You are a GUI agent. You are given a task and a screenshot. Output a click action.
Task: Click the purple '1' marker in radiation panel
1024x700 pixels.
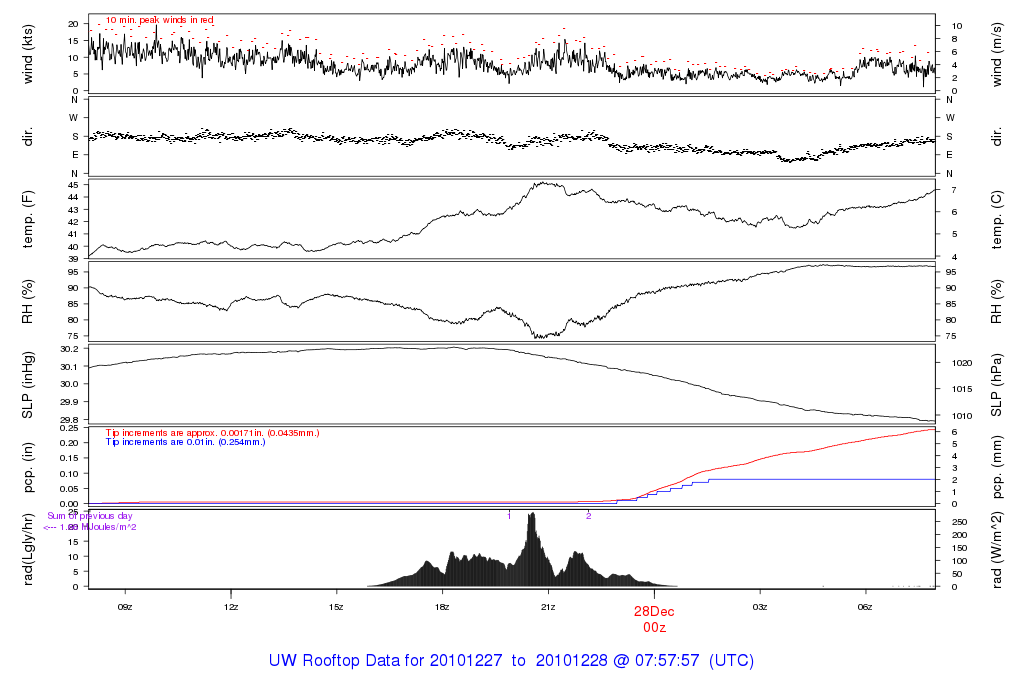(509, 515)
